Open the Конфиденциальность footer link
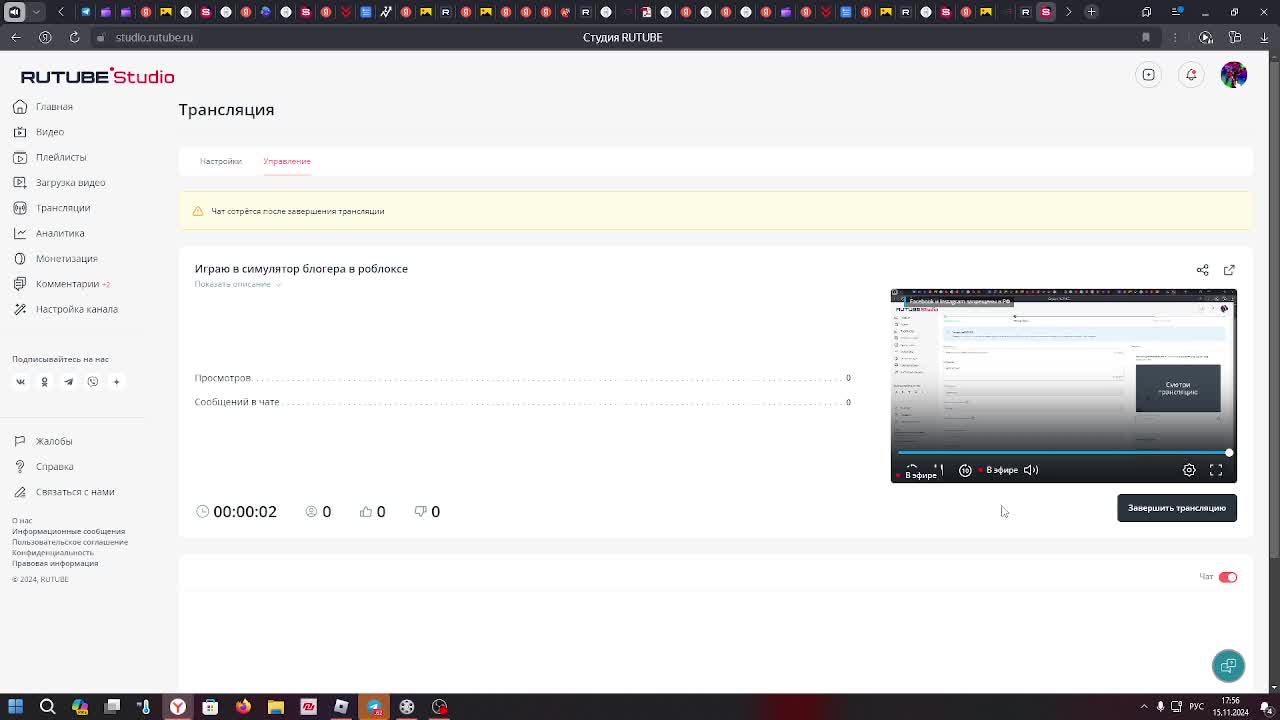Image resolution: width=1280 pixels, height=720 pixels. [x=53, y=552]
